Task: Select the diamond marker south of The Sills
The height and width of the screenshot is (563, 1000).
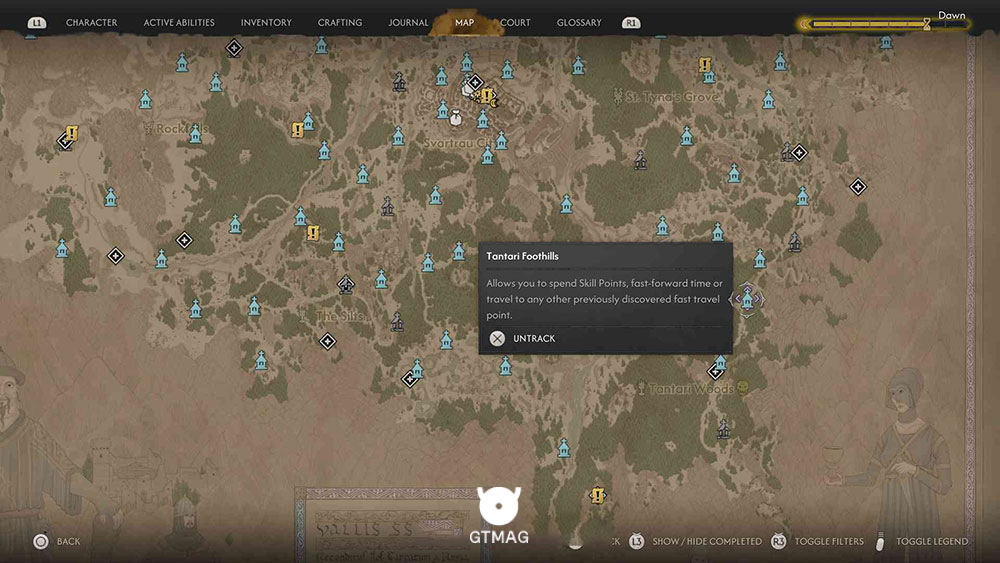Action: pos(327,341)
